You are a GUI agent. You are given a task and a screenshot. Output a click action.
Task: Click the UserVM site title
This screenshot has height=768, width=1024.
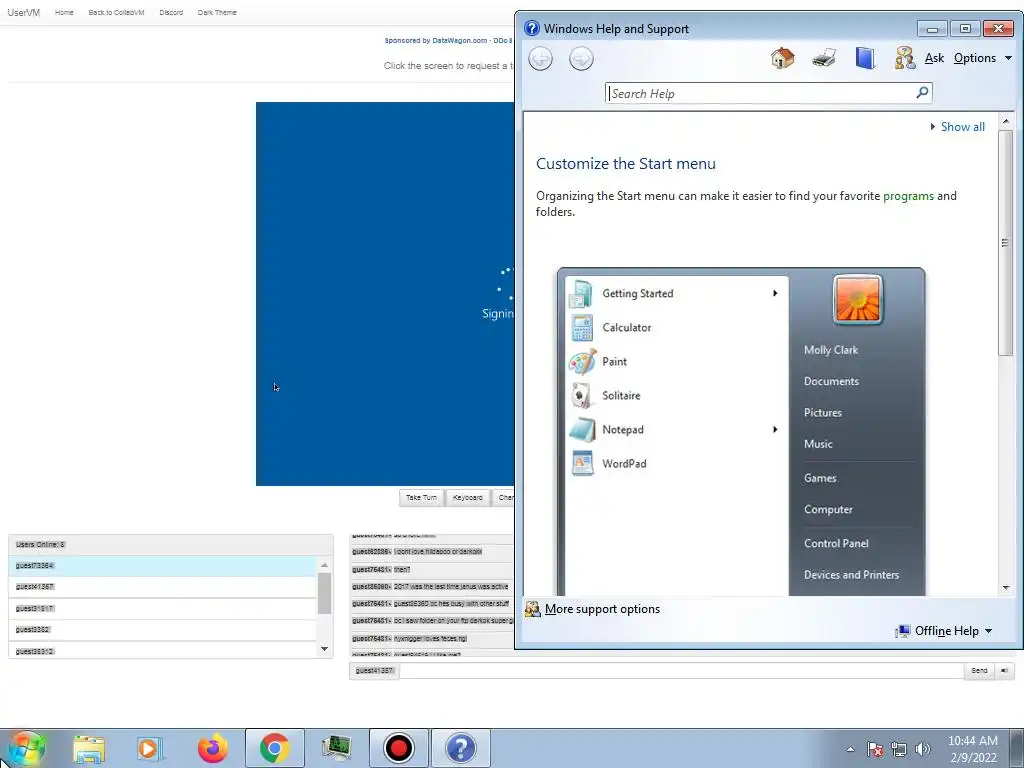click(24, 12)
